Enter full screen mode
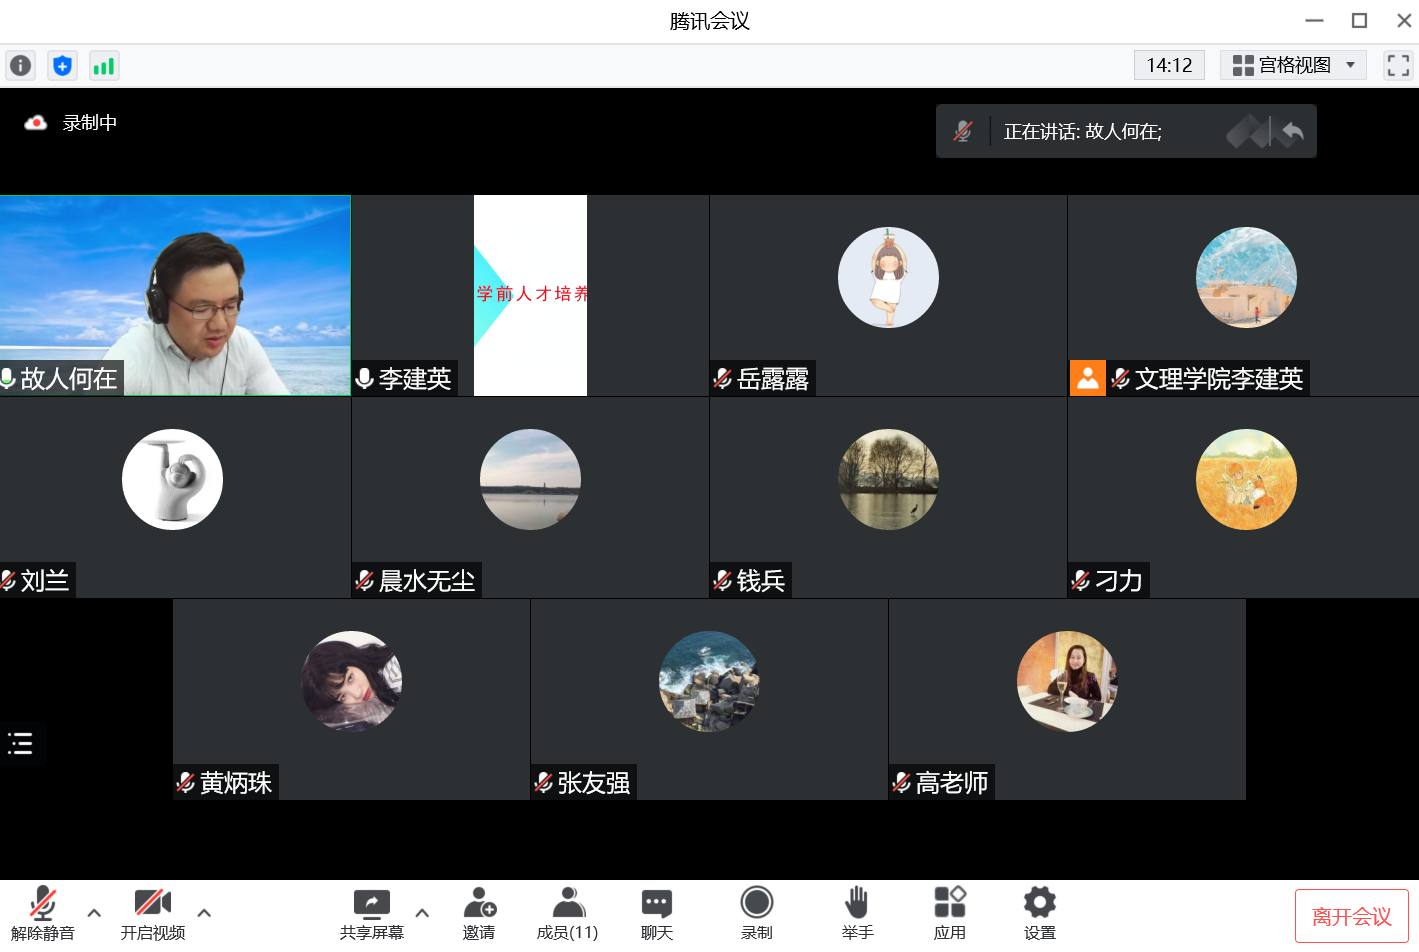Viewport: 1419px width, 952px height. pyautogui.click(x=1397, y=66)
